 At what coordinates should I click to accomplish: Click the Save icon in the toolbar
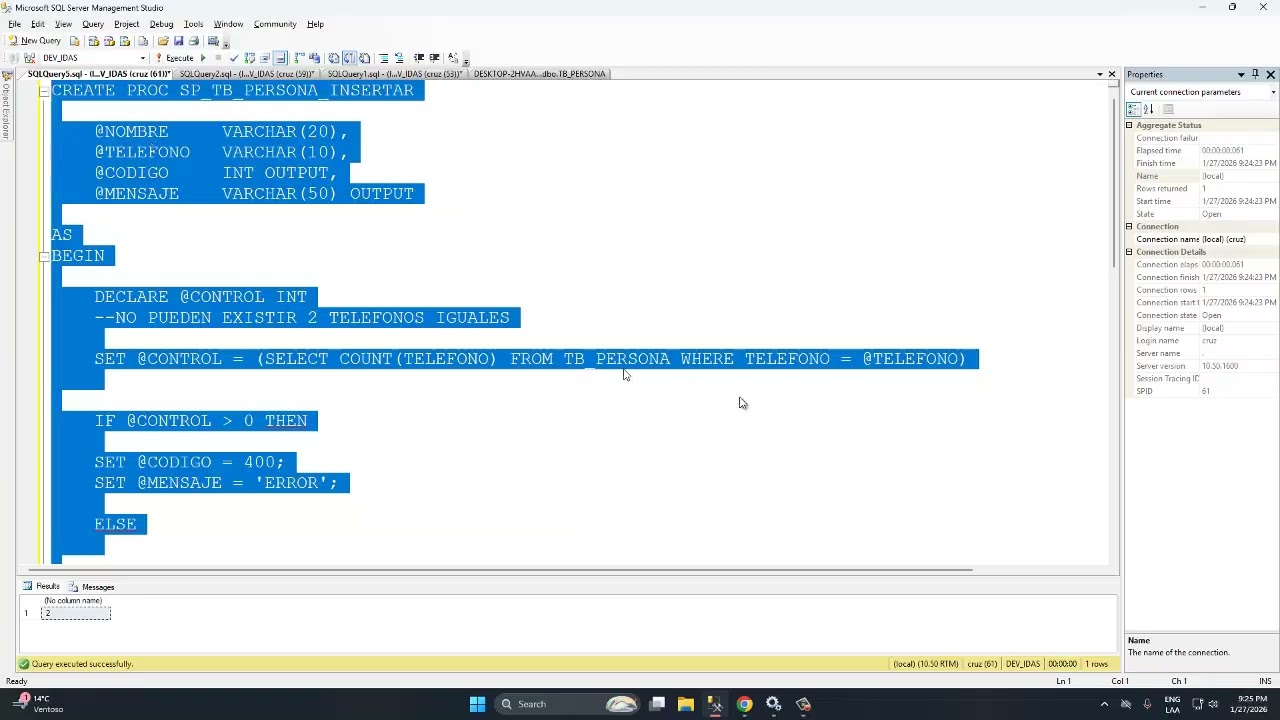click(x=178, y=41)
